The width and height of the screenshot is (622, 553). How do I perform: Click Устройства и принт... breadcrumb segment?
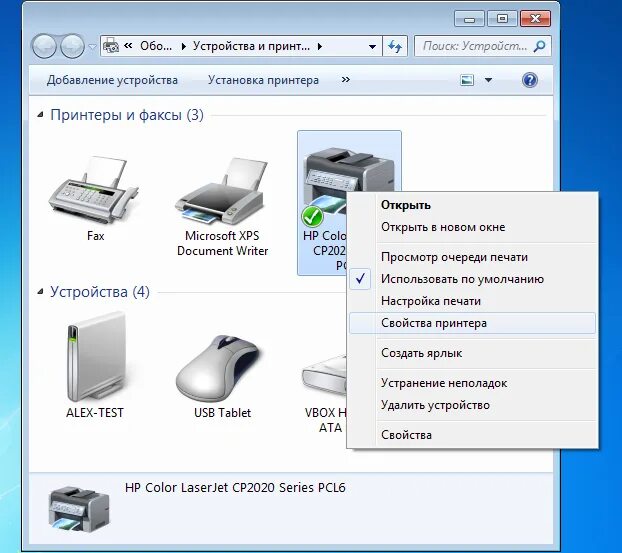tap(251, 46)
